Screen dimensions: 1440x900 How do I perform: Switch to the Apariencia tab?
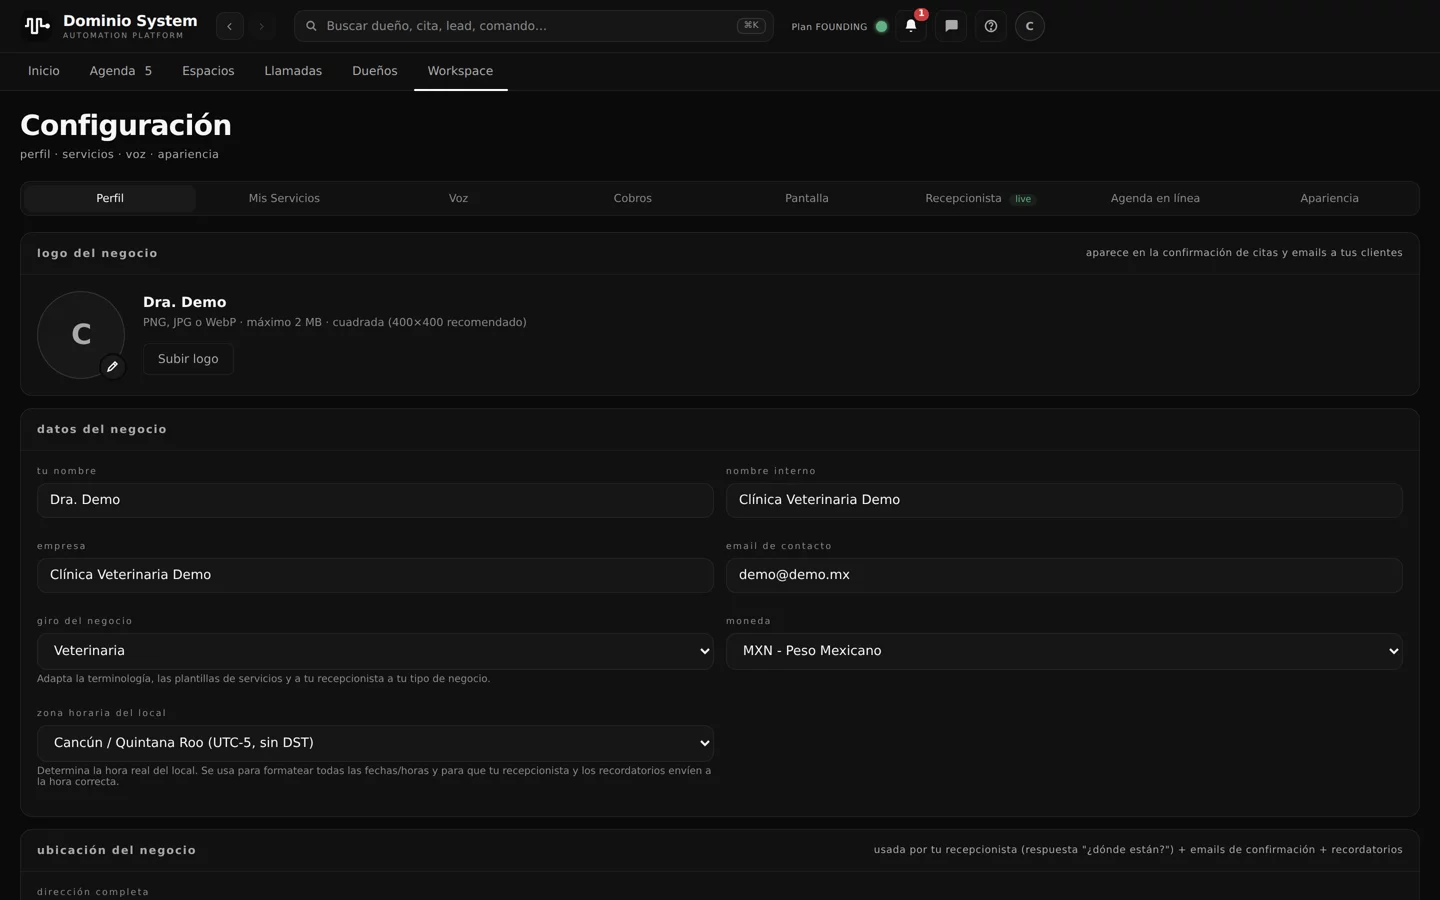(1329, 198)
